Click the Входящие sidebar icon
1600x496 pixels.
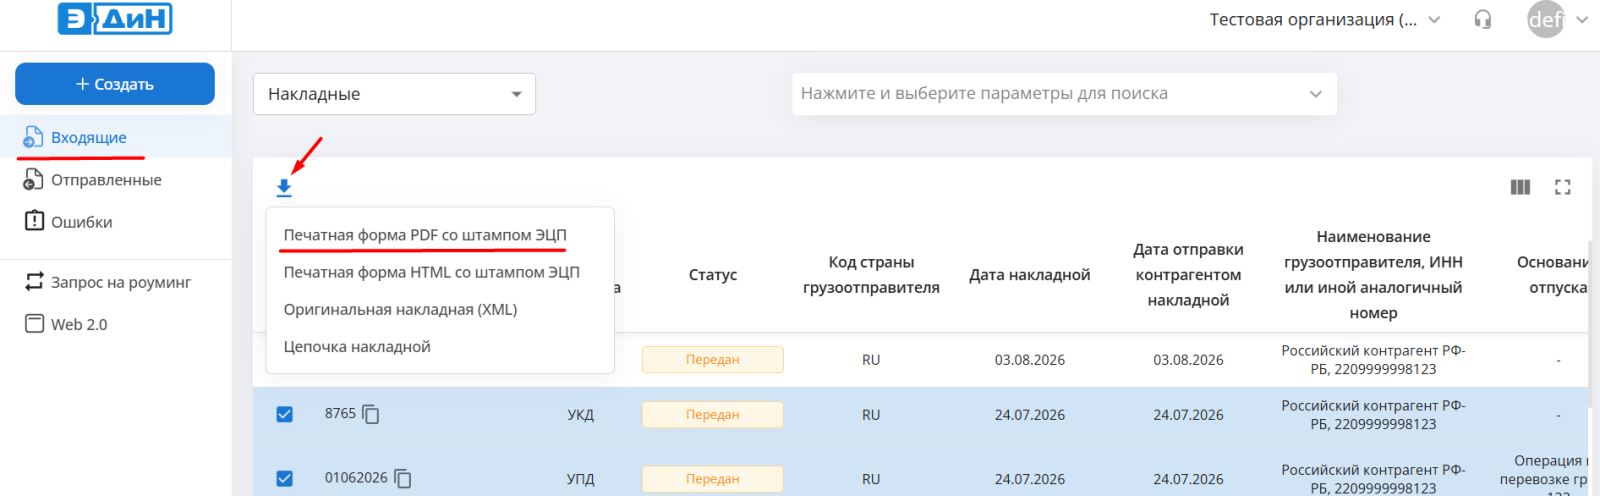tap(34, 137)
